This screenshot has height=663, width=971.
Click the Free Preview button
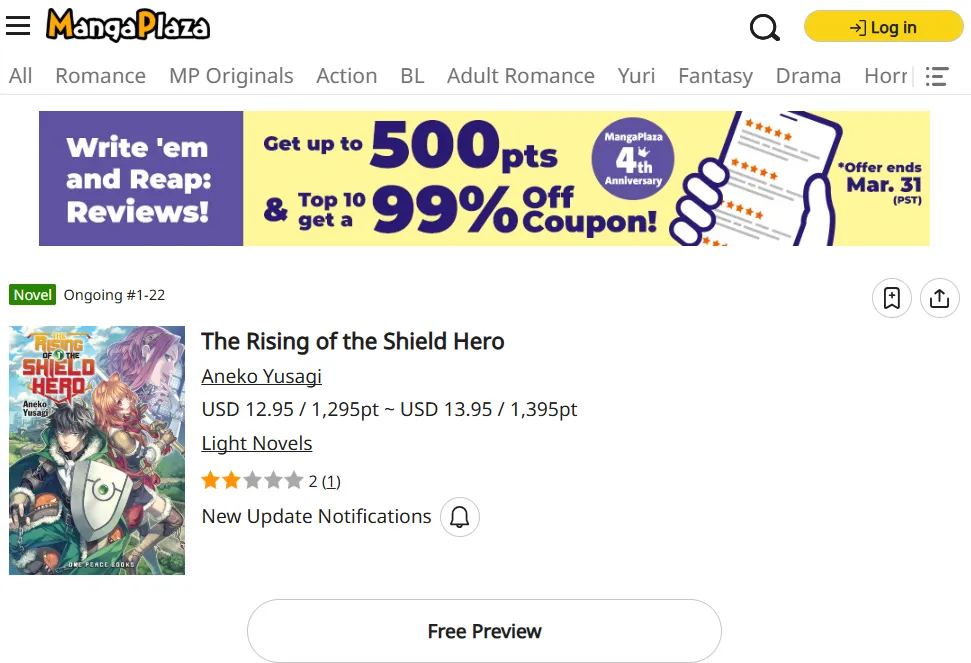484,631
